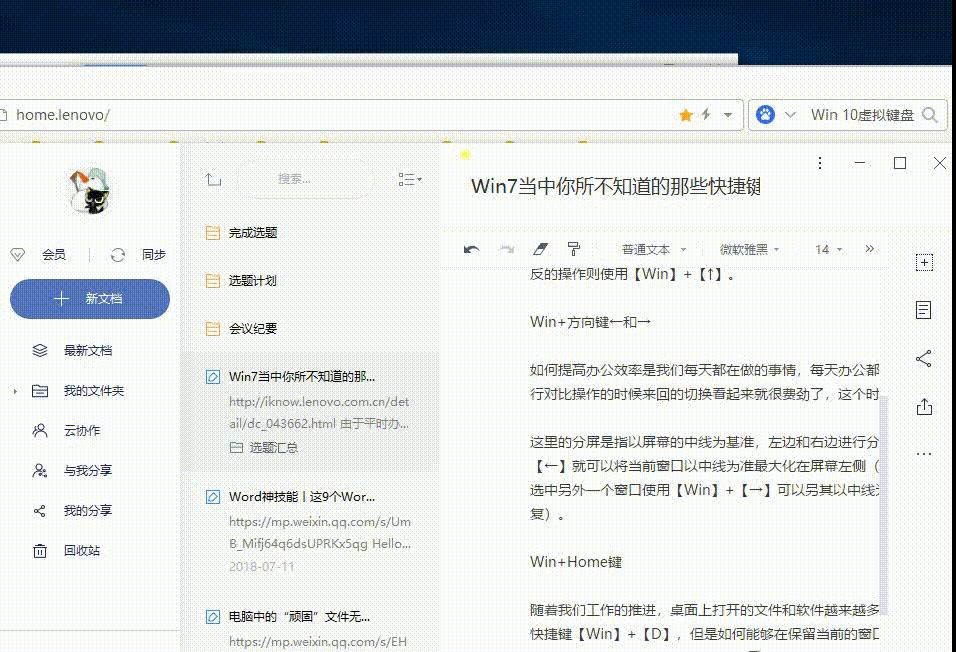The image size is (956, 652).
Task: Open the font size 14 dropdown
Action: tap(828, 249)
